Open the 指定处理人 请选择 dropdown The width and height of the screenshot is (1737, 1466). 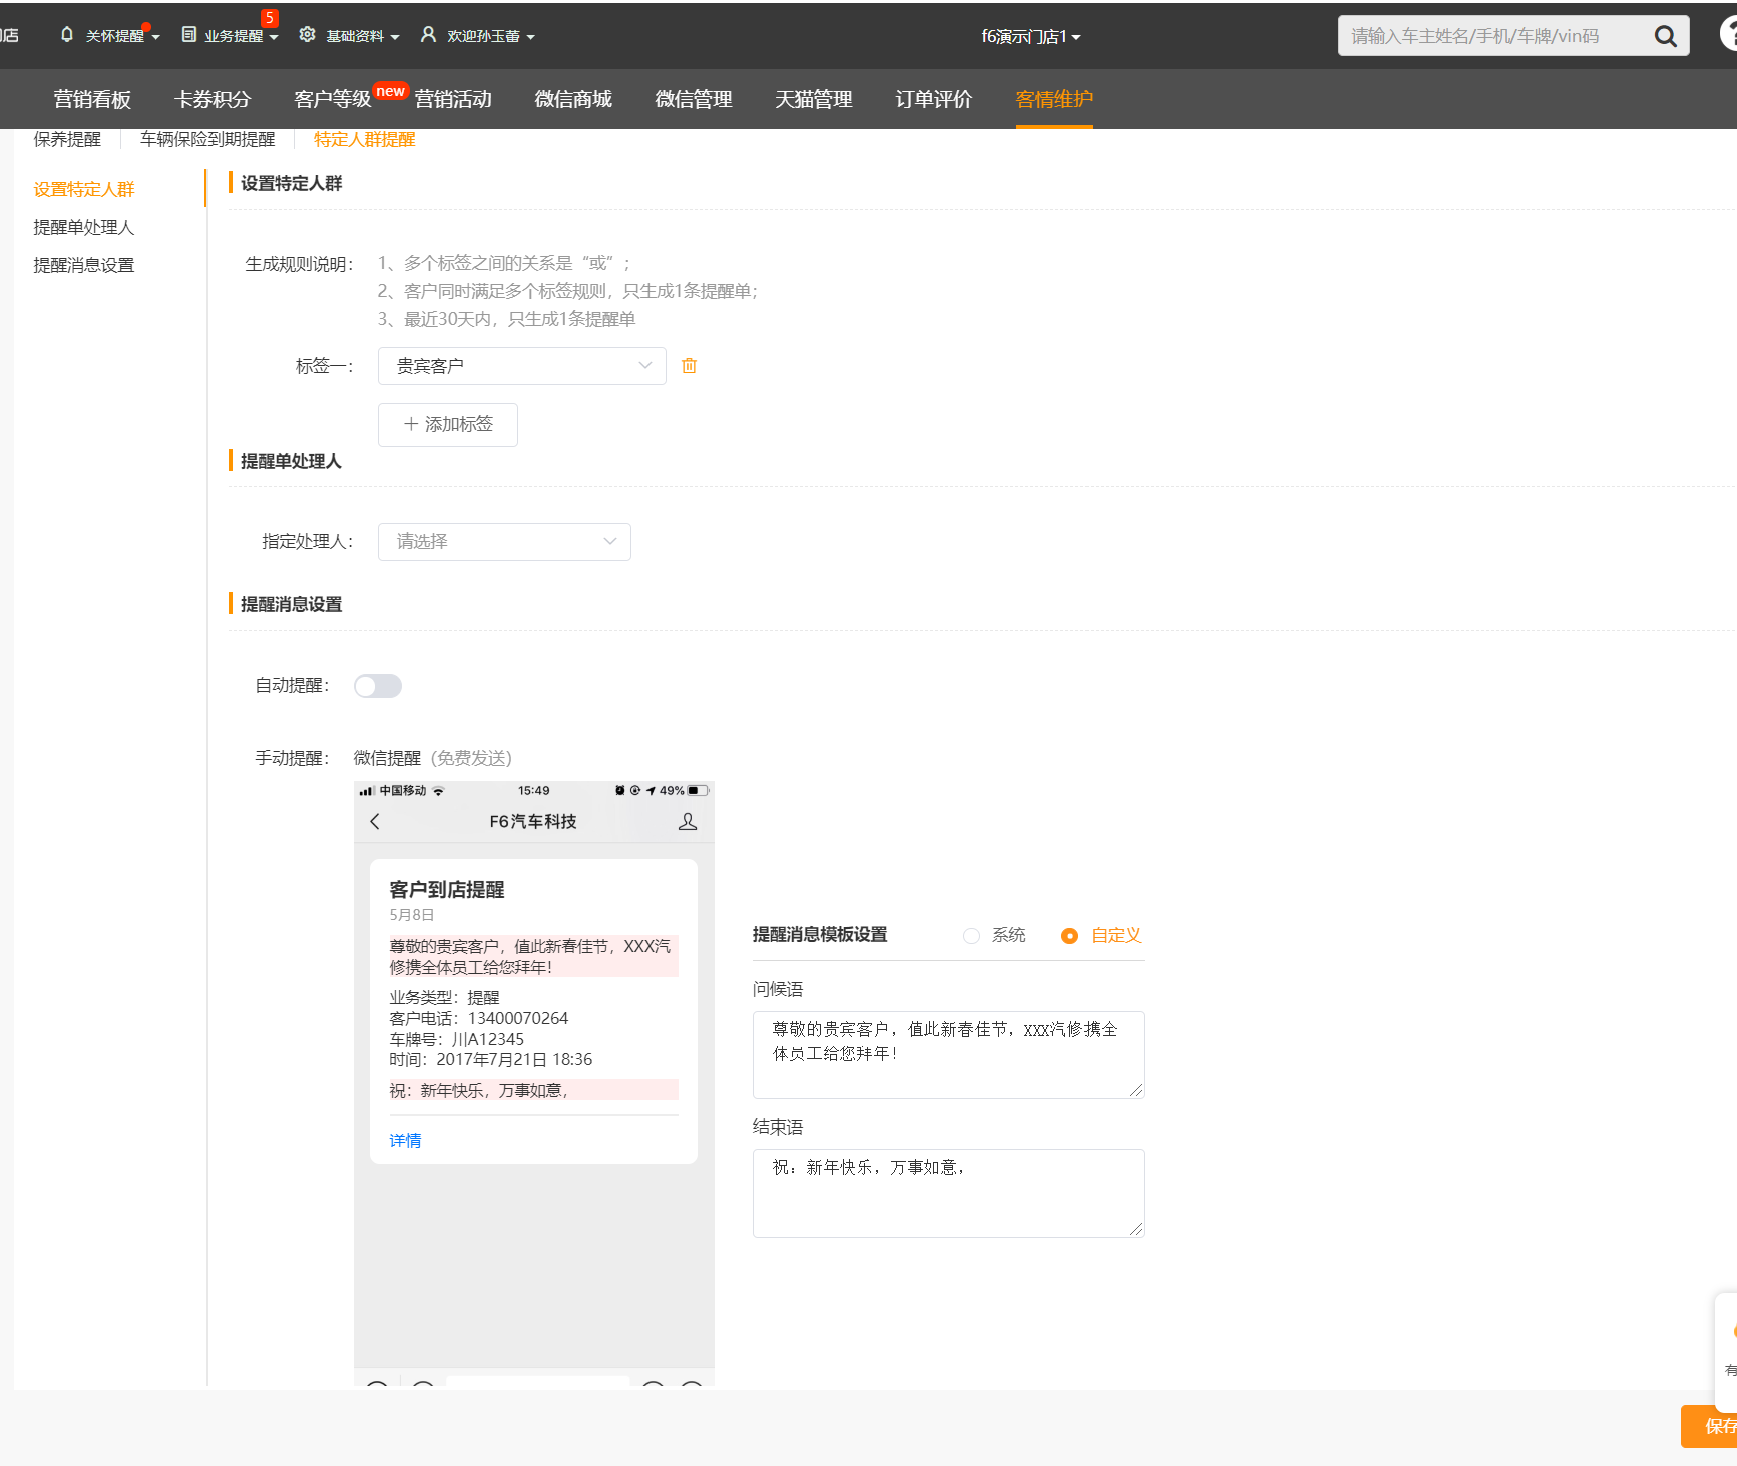point(504,542)
